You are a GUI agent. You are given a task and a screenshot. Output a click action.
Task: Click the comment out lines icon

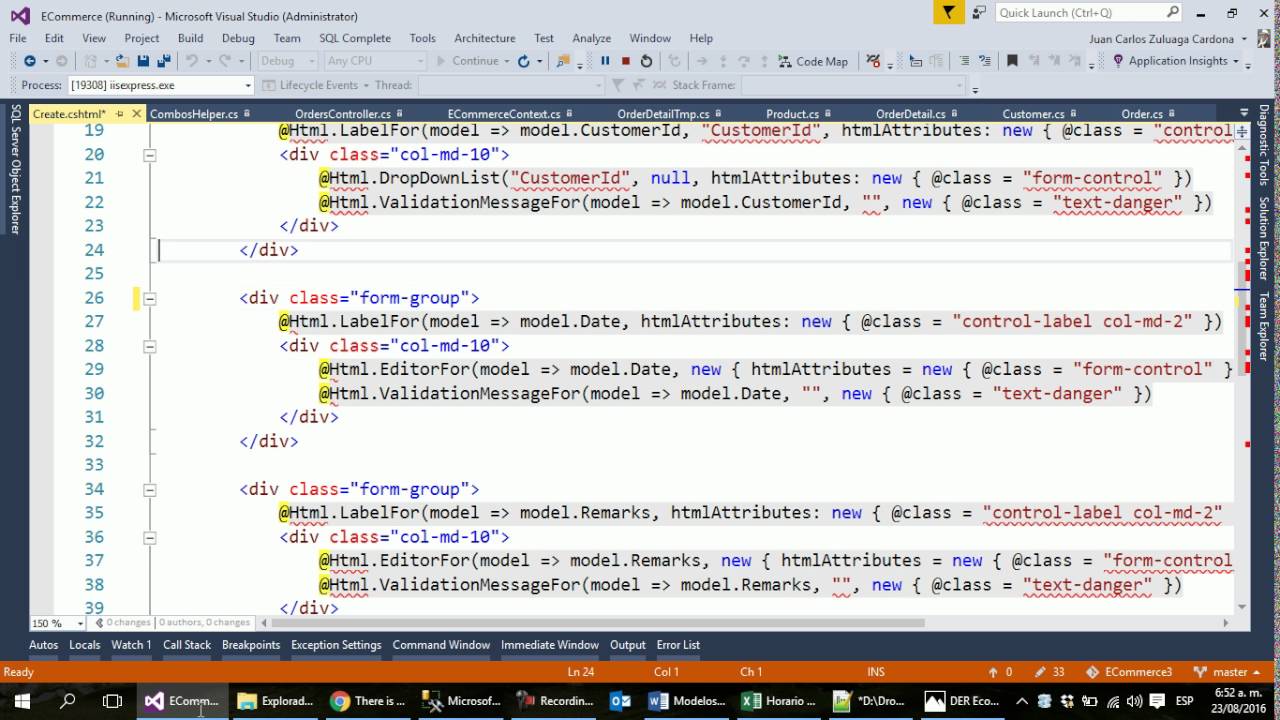pyautogui.click(x=962, y=61)
